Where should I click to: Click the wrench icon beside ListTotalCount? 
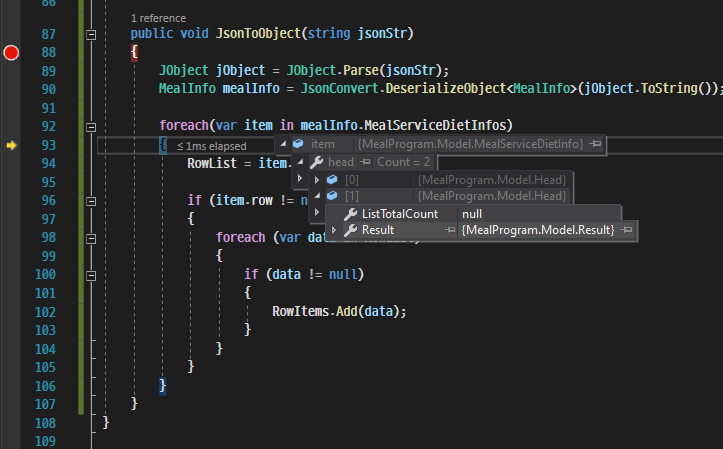350,214
